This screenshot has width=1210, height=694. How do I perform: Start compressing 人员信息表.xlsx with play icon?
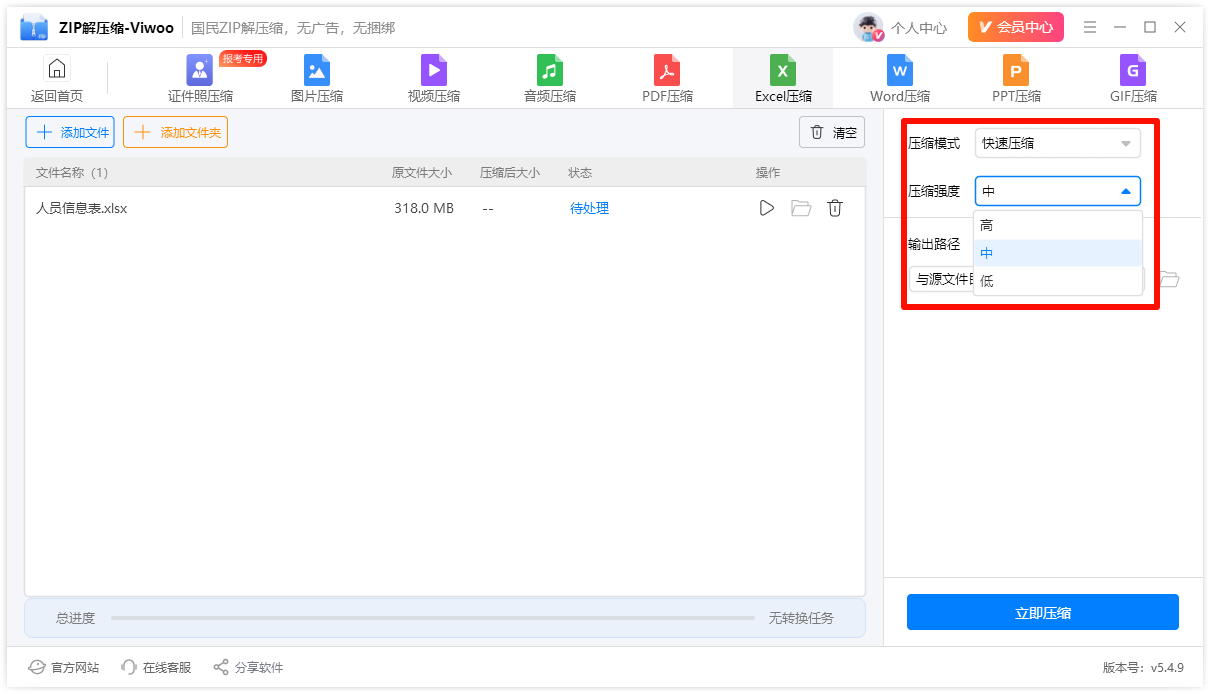(767, 208)
